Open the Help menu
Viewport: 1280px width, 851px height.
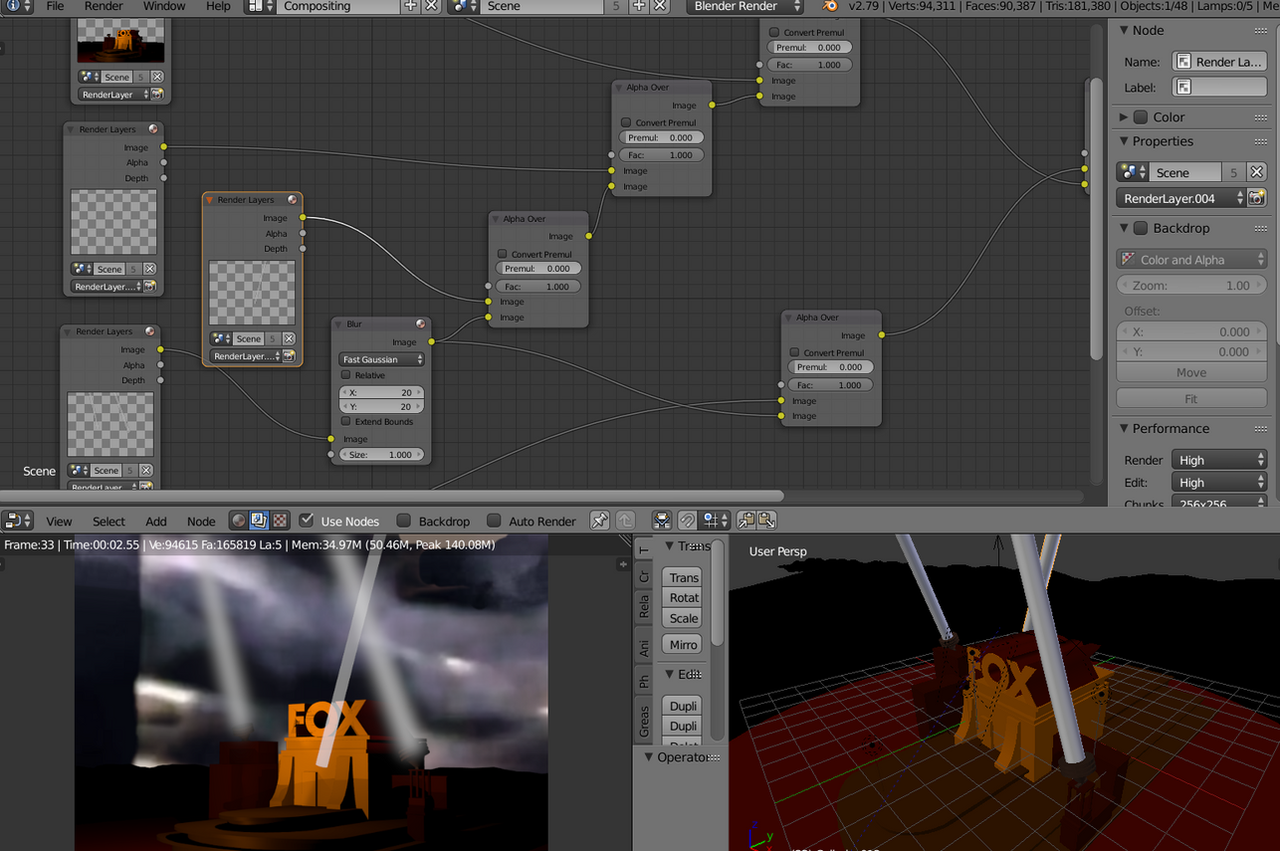coord(218,6)
